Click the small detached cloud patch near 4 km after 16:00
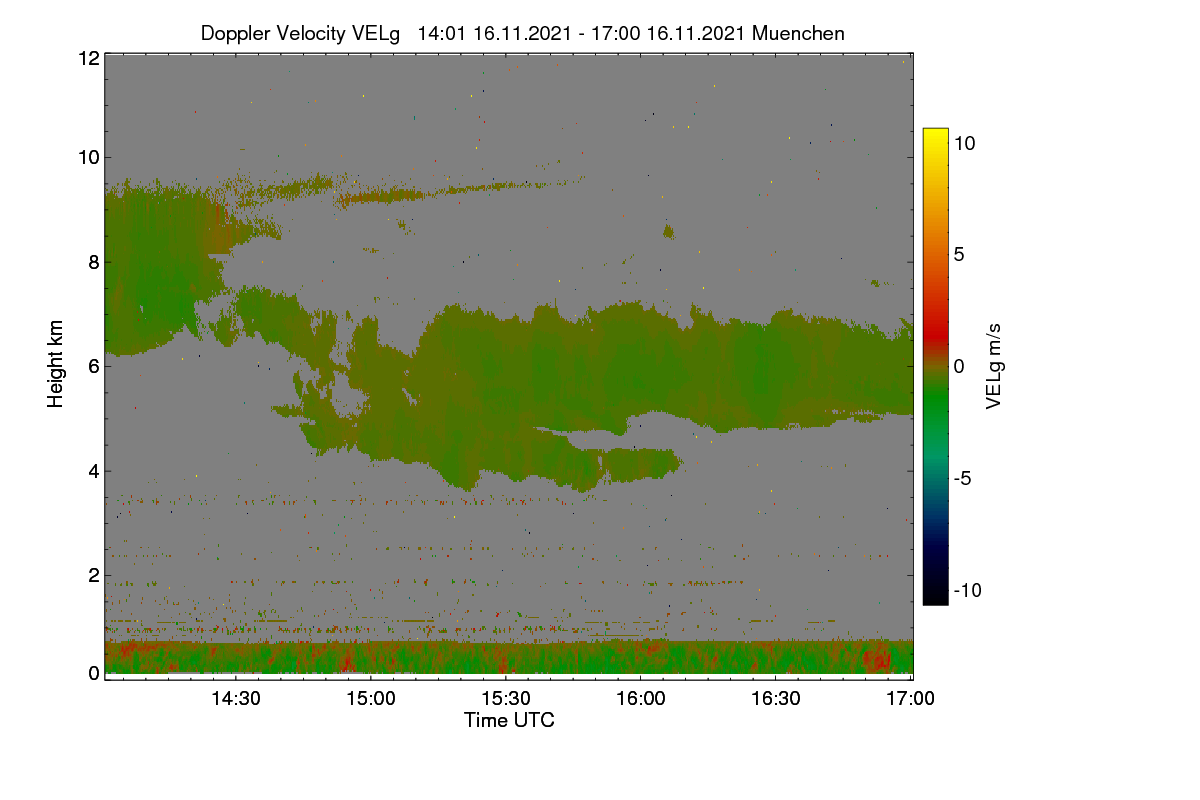 coord(642,463)
